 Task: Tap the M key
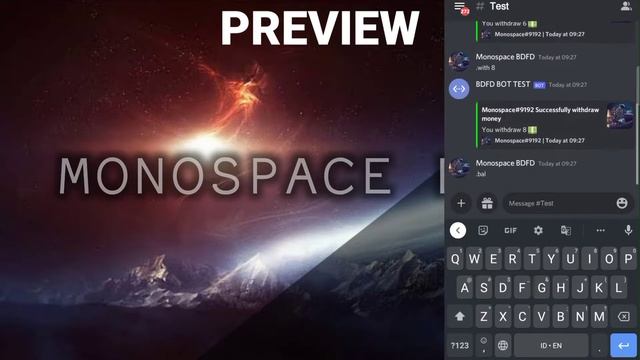click(599, 316)
